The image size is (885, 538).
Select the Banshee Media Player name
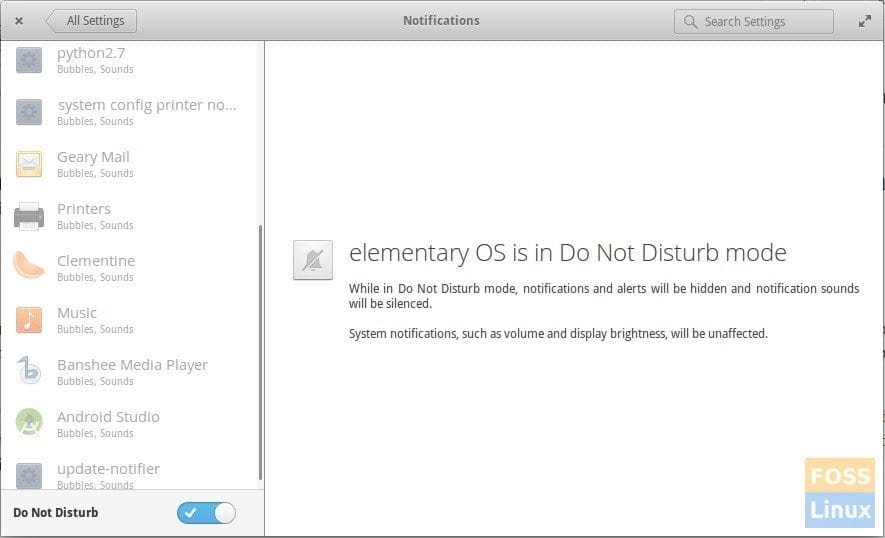coord(133,365)
